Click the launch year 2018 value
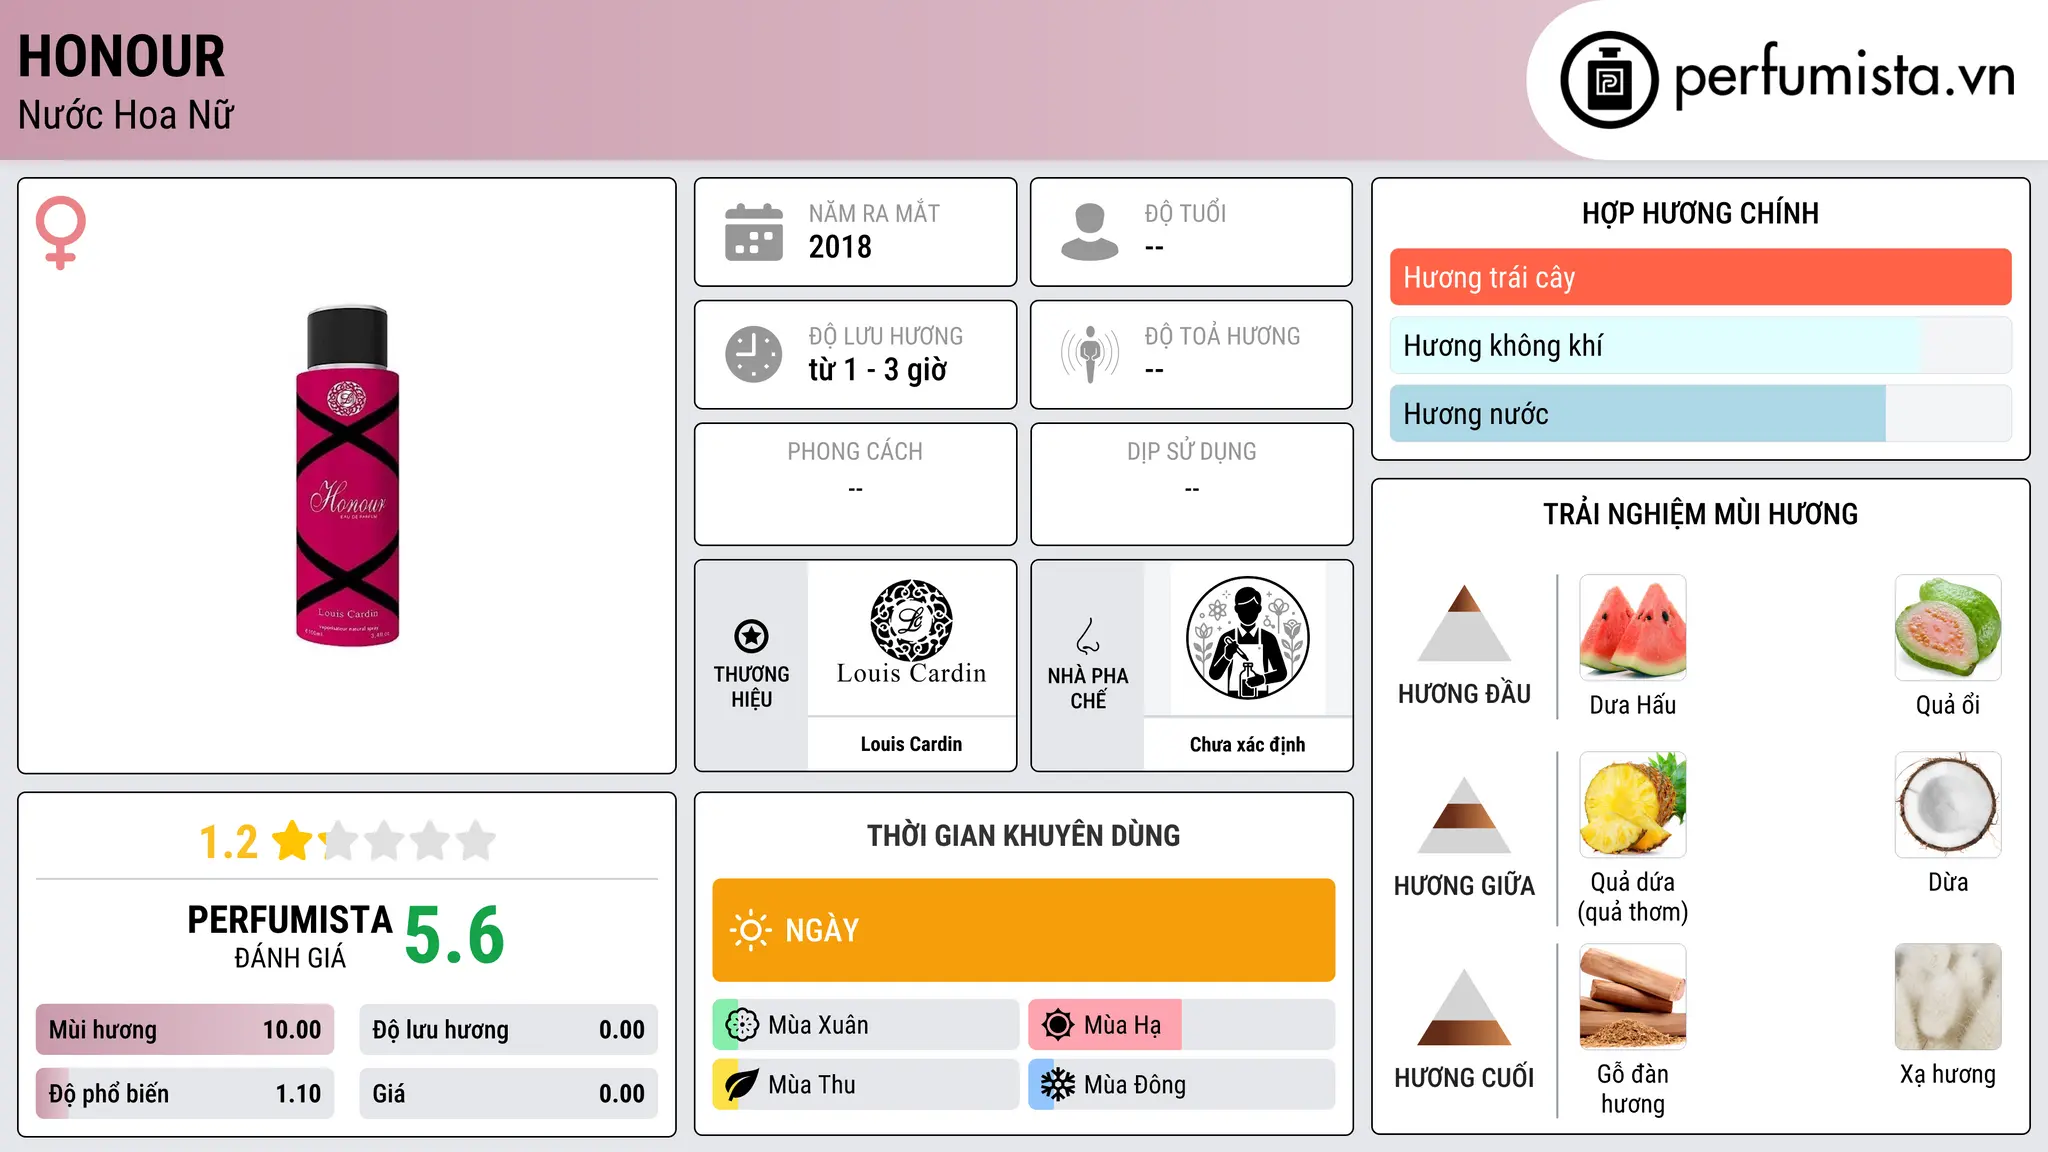This screenshot has height=1152, width=2048. (840, 247)
